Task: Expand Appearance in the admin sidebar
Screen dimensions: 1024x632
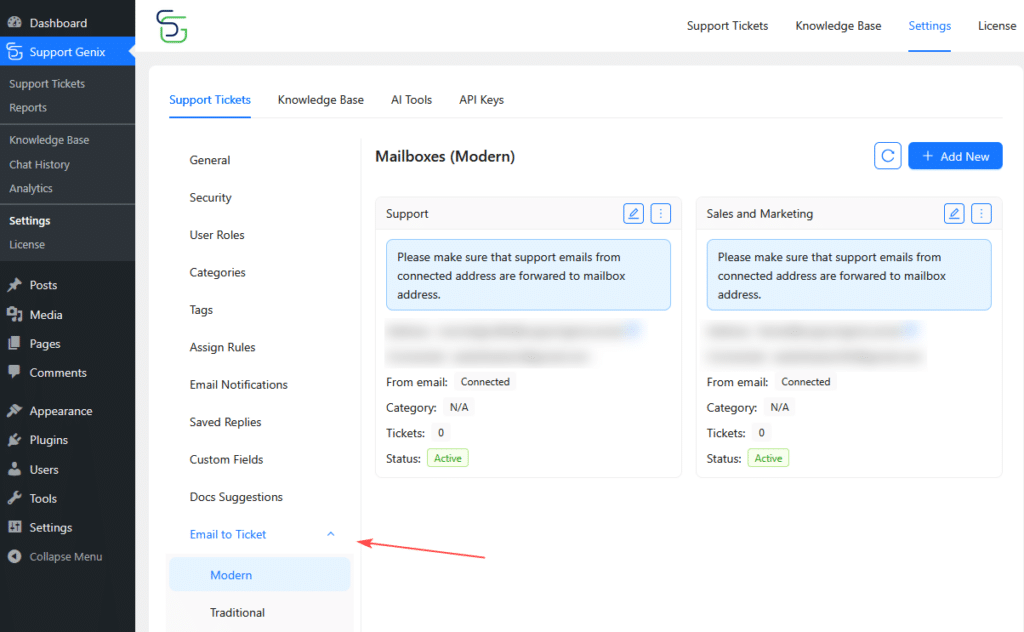Action: tap(62, 410)
